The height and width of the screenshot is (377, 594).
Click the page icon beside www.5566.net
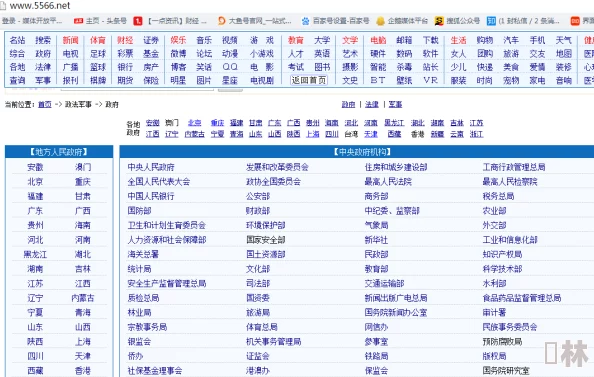pos(3,5)
